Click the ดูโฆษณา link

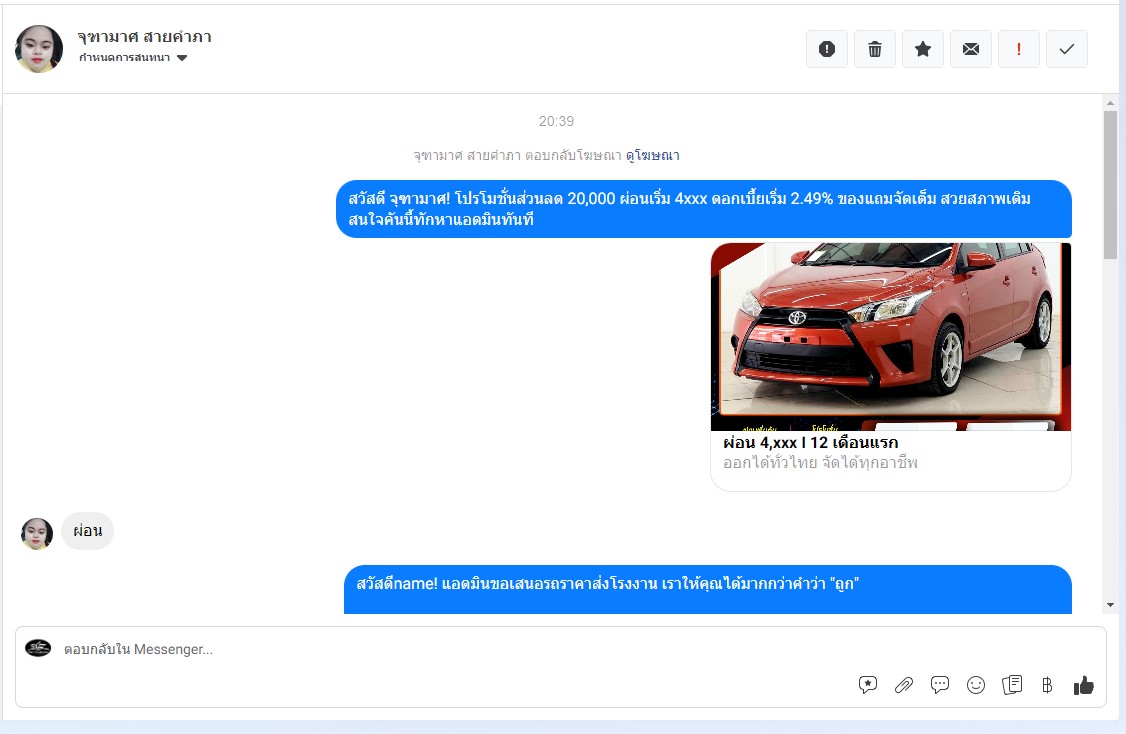(x=653, y=155)
